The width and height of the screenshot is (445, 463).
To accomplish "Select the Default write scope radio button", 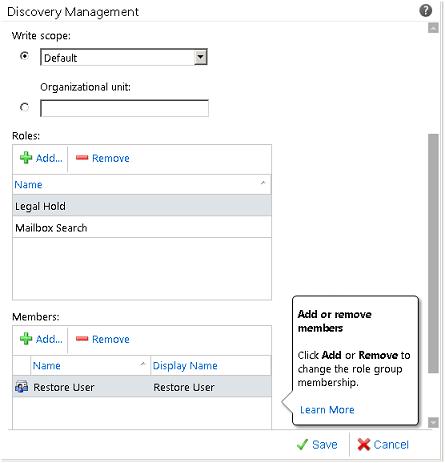I will pos(24,56).
